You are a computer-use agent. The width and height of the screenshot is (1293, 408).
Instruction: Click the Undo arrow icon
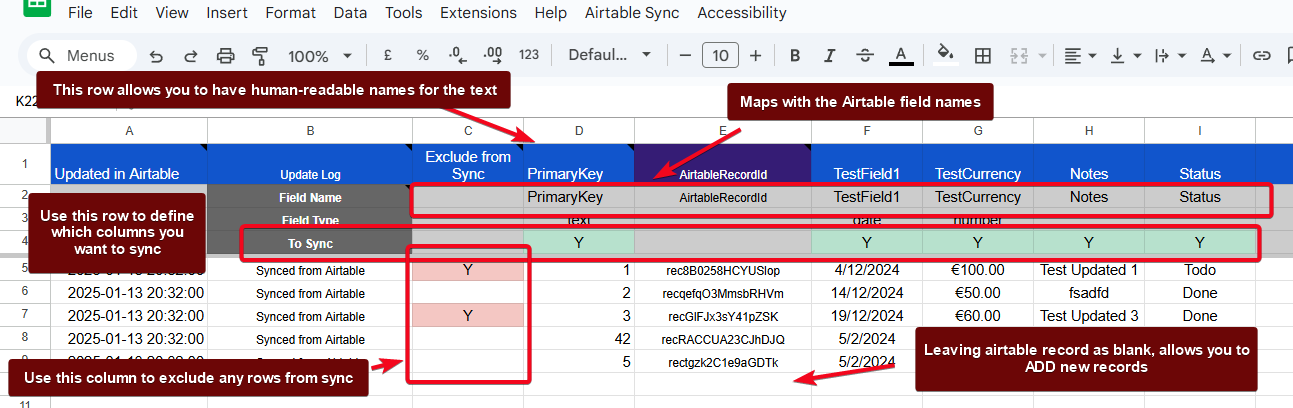(x=156, y=56)
